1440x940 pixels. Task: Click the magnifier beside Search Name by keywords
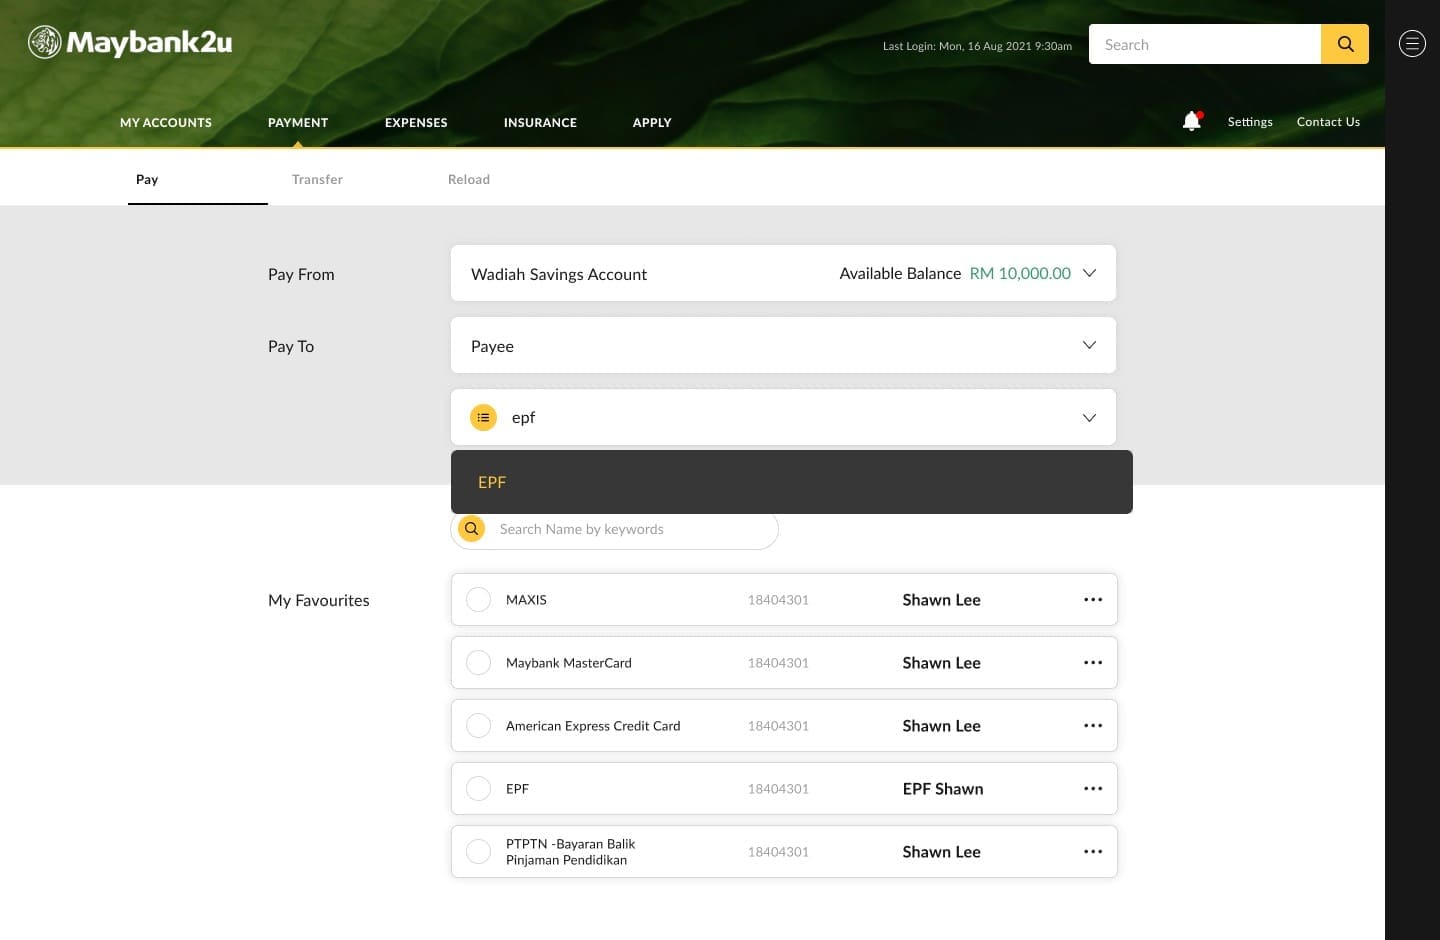pyautogui.click(x=471, y=528)
